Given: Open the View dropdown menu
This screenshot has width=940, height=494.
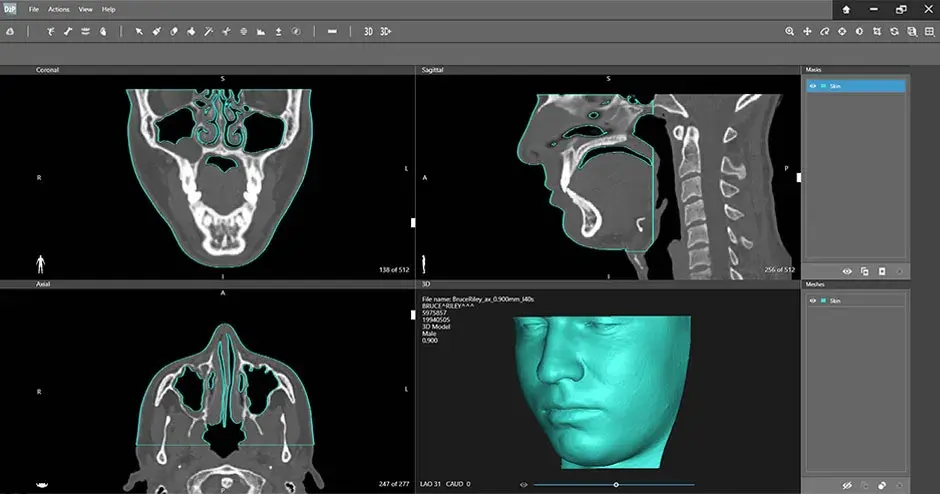Looking at the screenshot, I should [85, 9].
